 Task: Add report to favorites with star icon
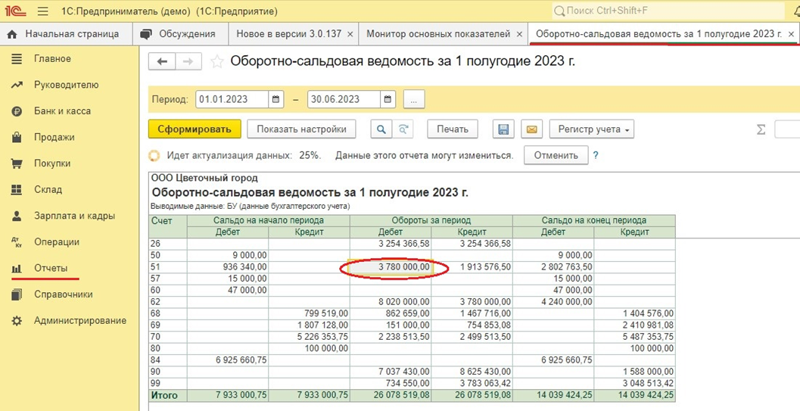217,62
